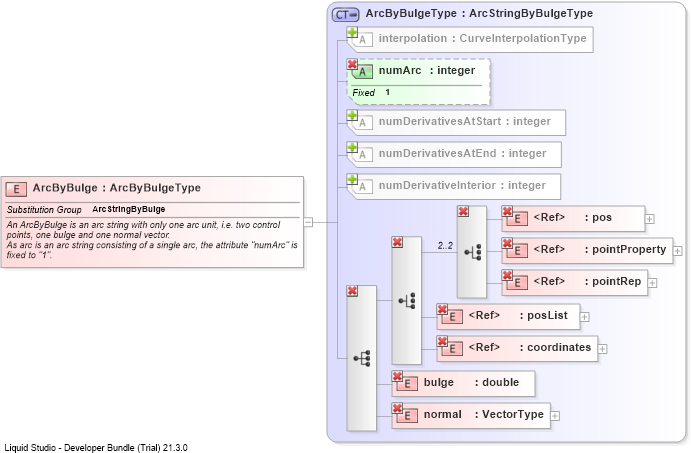
Task: Click the E icon of ArcByBulge element
Action: (16, 189)
